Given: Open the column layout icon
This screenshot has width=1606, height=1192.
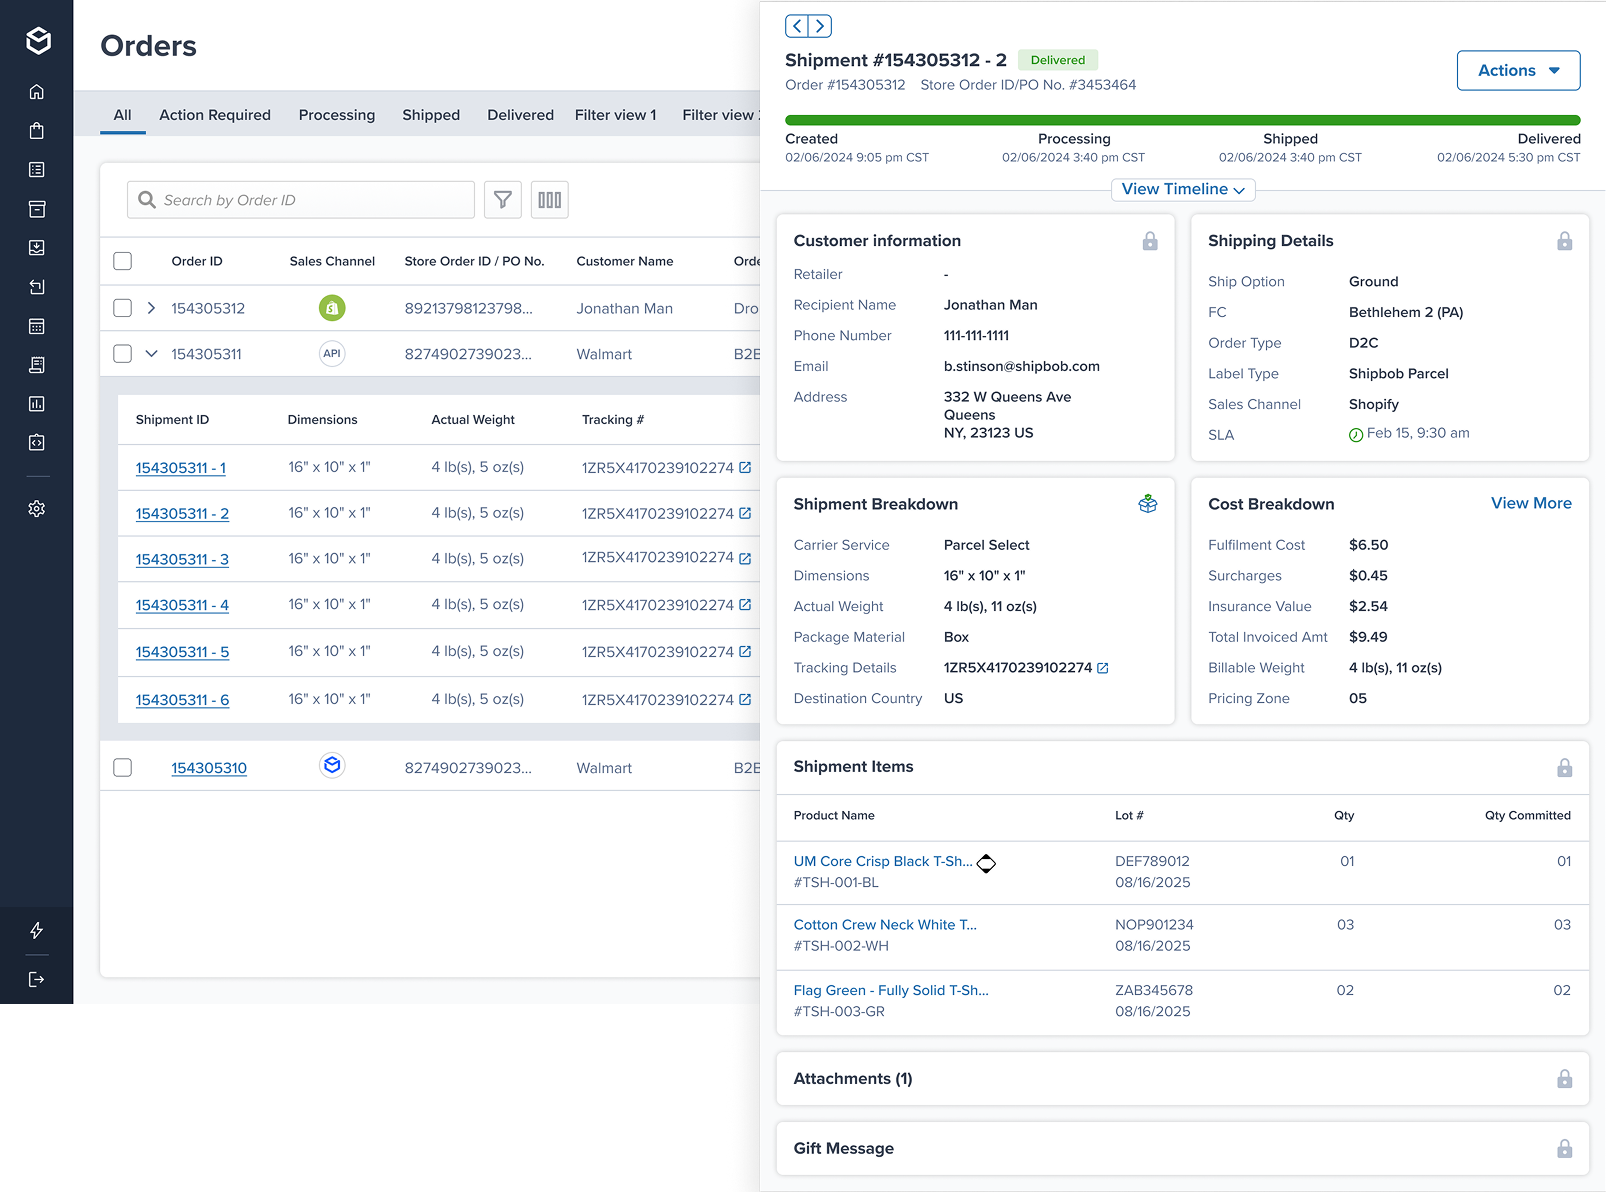Looking at the screenshot, I should click(550, 200).
